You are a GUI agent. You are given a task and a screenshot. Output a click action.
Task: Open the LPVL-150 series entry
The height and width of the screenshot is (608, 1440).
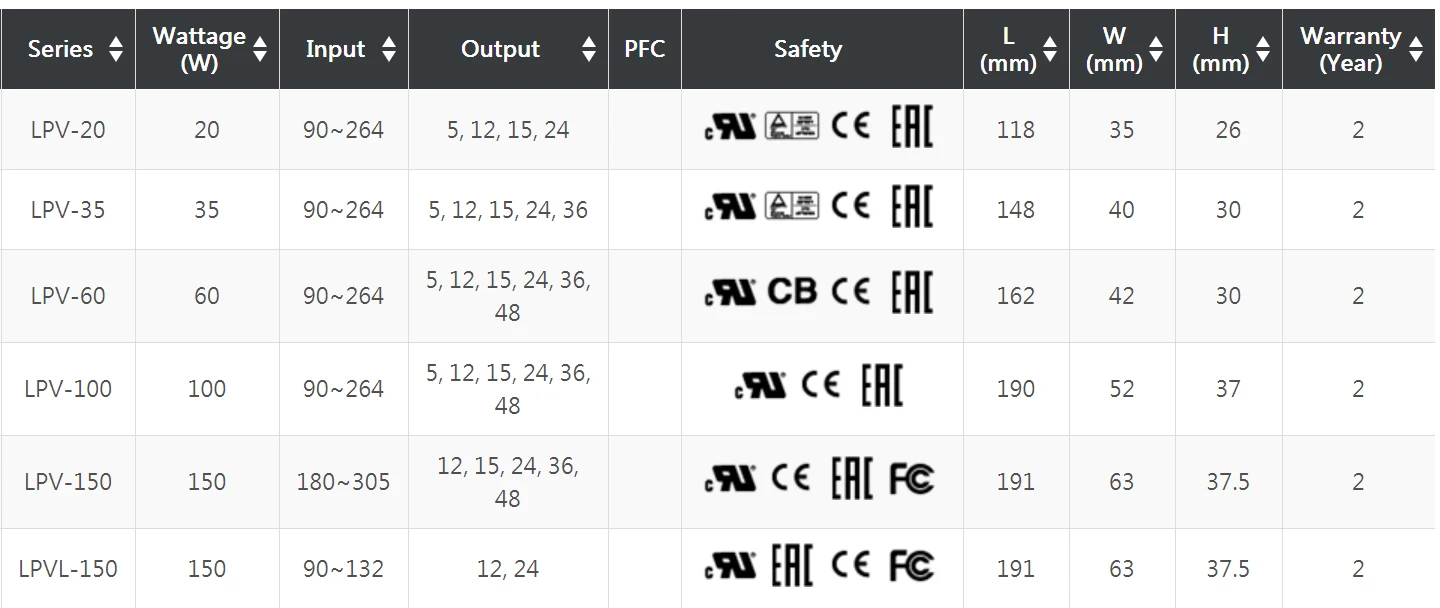pos(68,569)
